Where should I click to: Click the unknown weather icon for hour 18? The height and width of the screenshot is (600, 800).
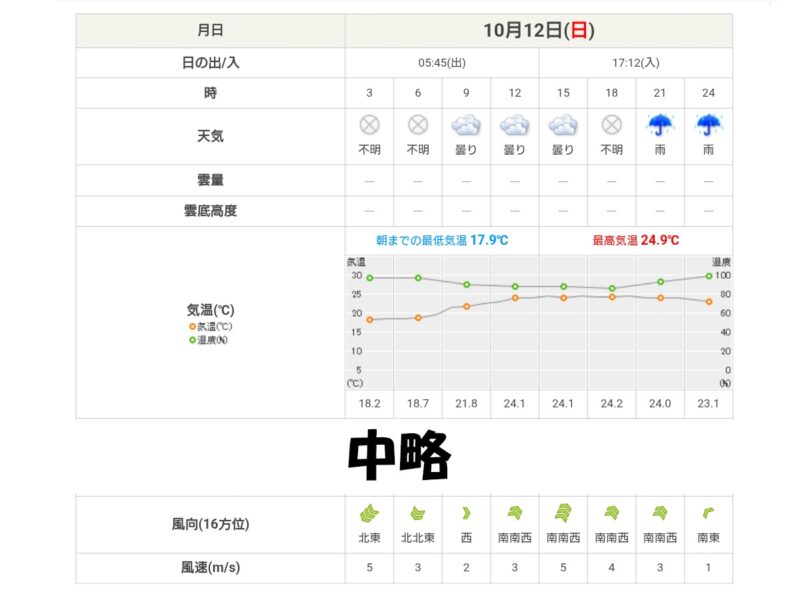pyautogui.click(x=611, y=126)
